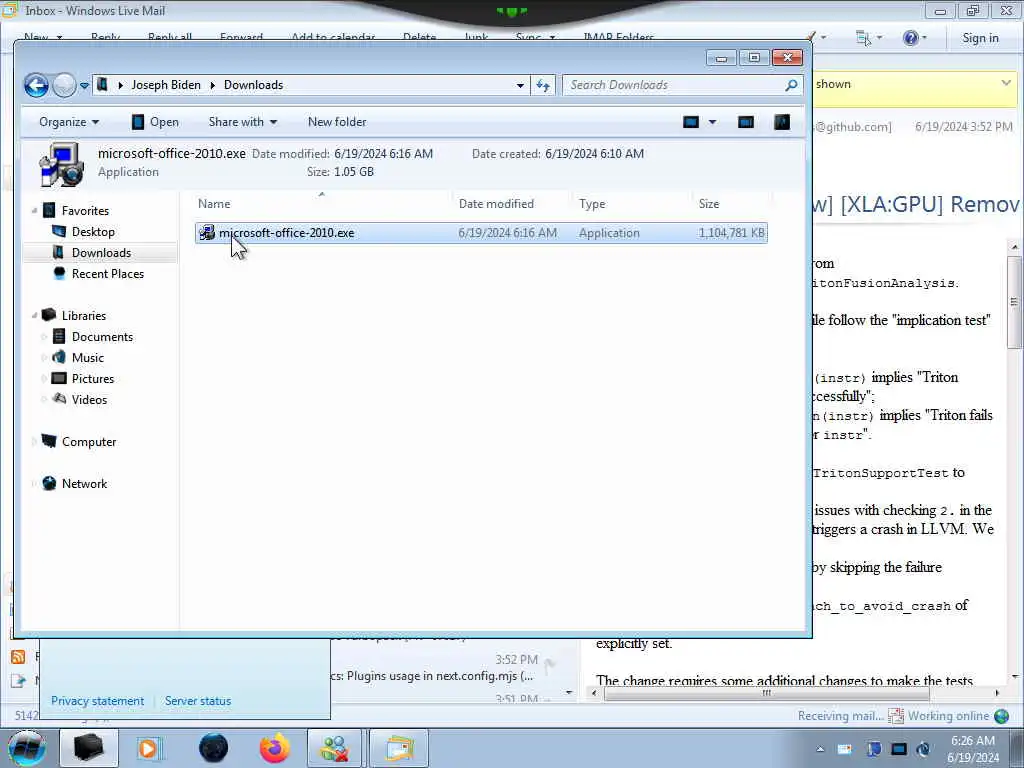Select Downloads in Favorites
The width and height of the screenshot is (1024, 768).
pyautogui.click(x=101, y=253)
